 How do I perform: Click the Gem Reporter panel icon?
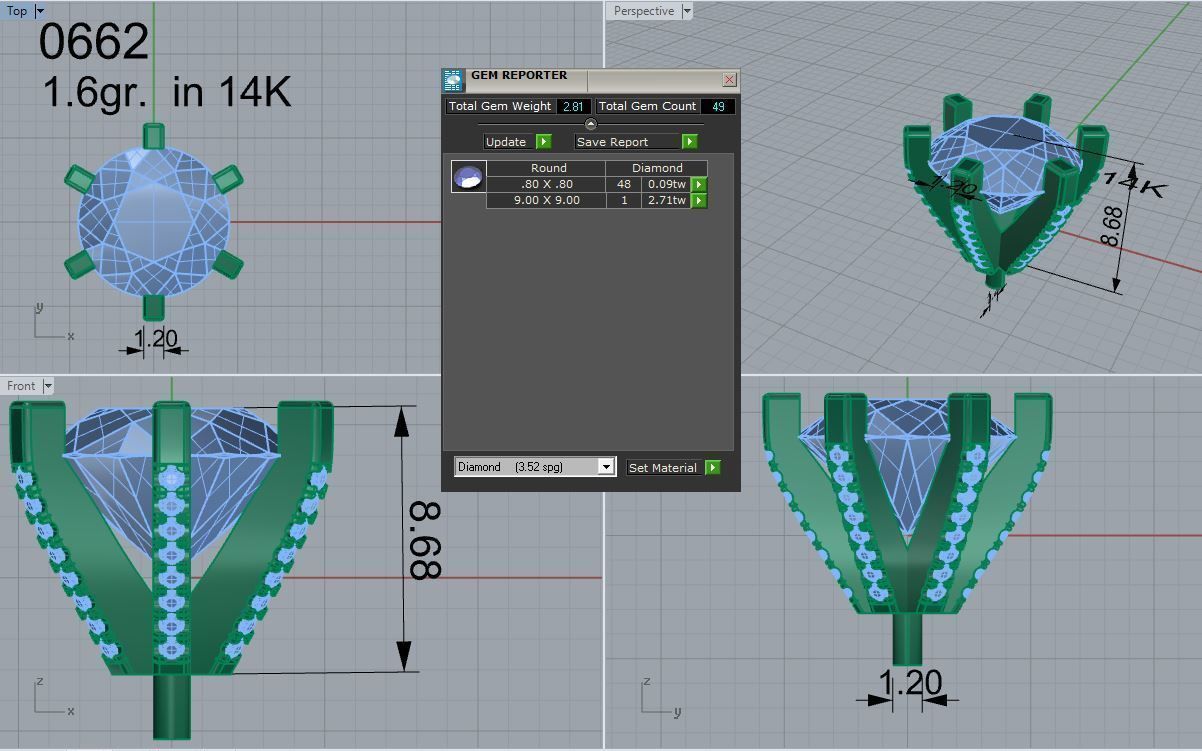453,79
